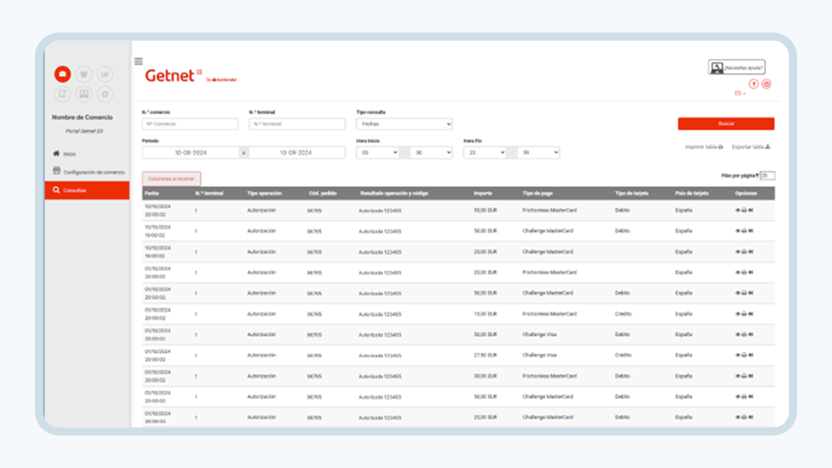Open the ES language selector
The height and width of the screenshot is (468, 832).
(740, 93)
